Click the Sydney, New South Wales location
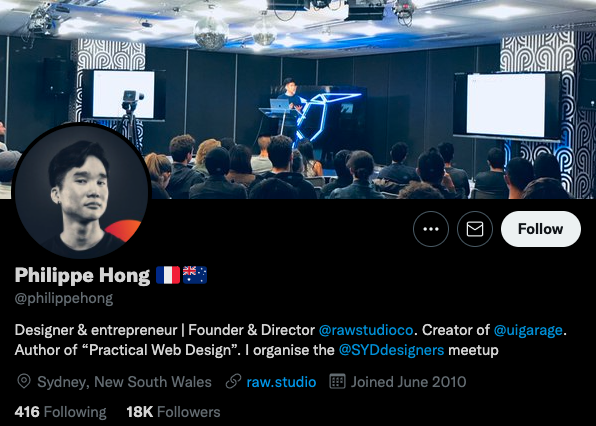Viewport: 596px width, 426px height. (x=124, y=382)
